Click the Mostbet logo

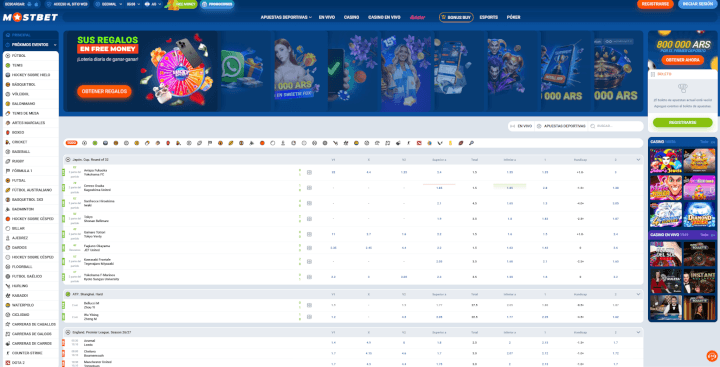tap(30, 17)
